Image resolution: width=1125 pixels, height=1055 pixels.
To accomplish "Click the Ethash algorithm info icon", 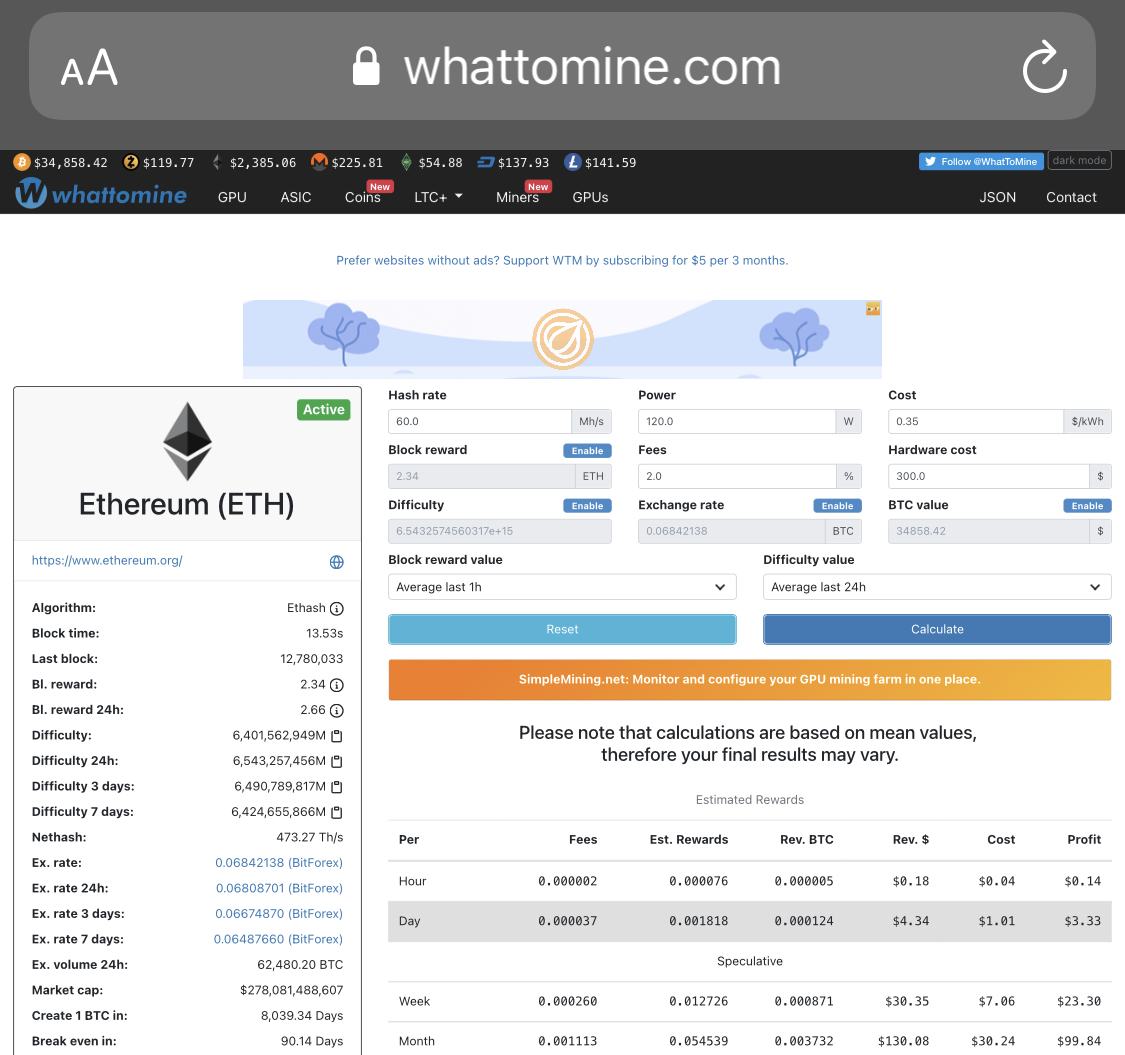I will [336, 609].
